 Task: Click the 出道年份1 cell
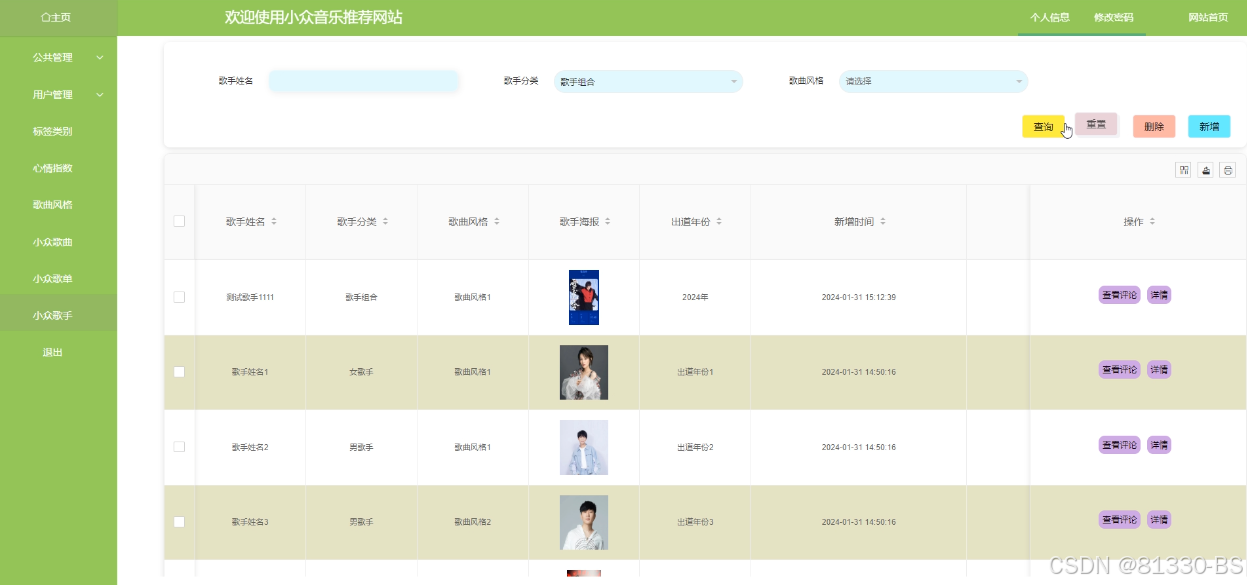coord(695,372)
